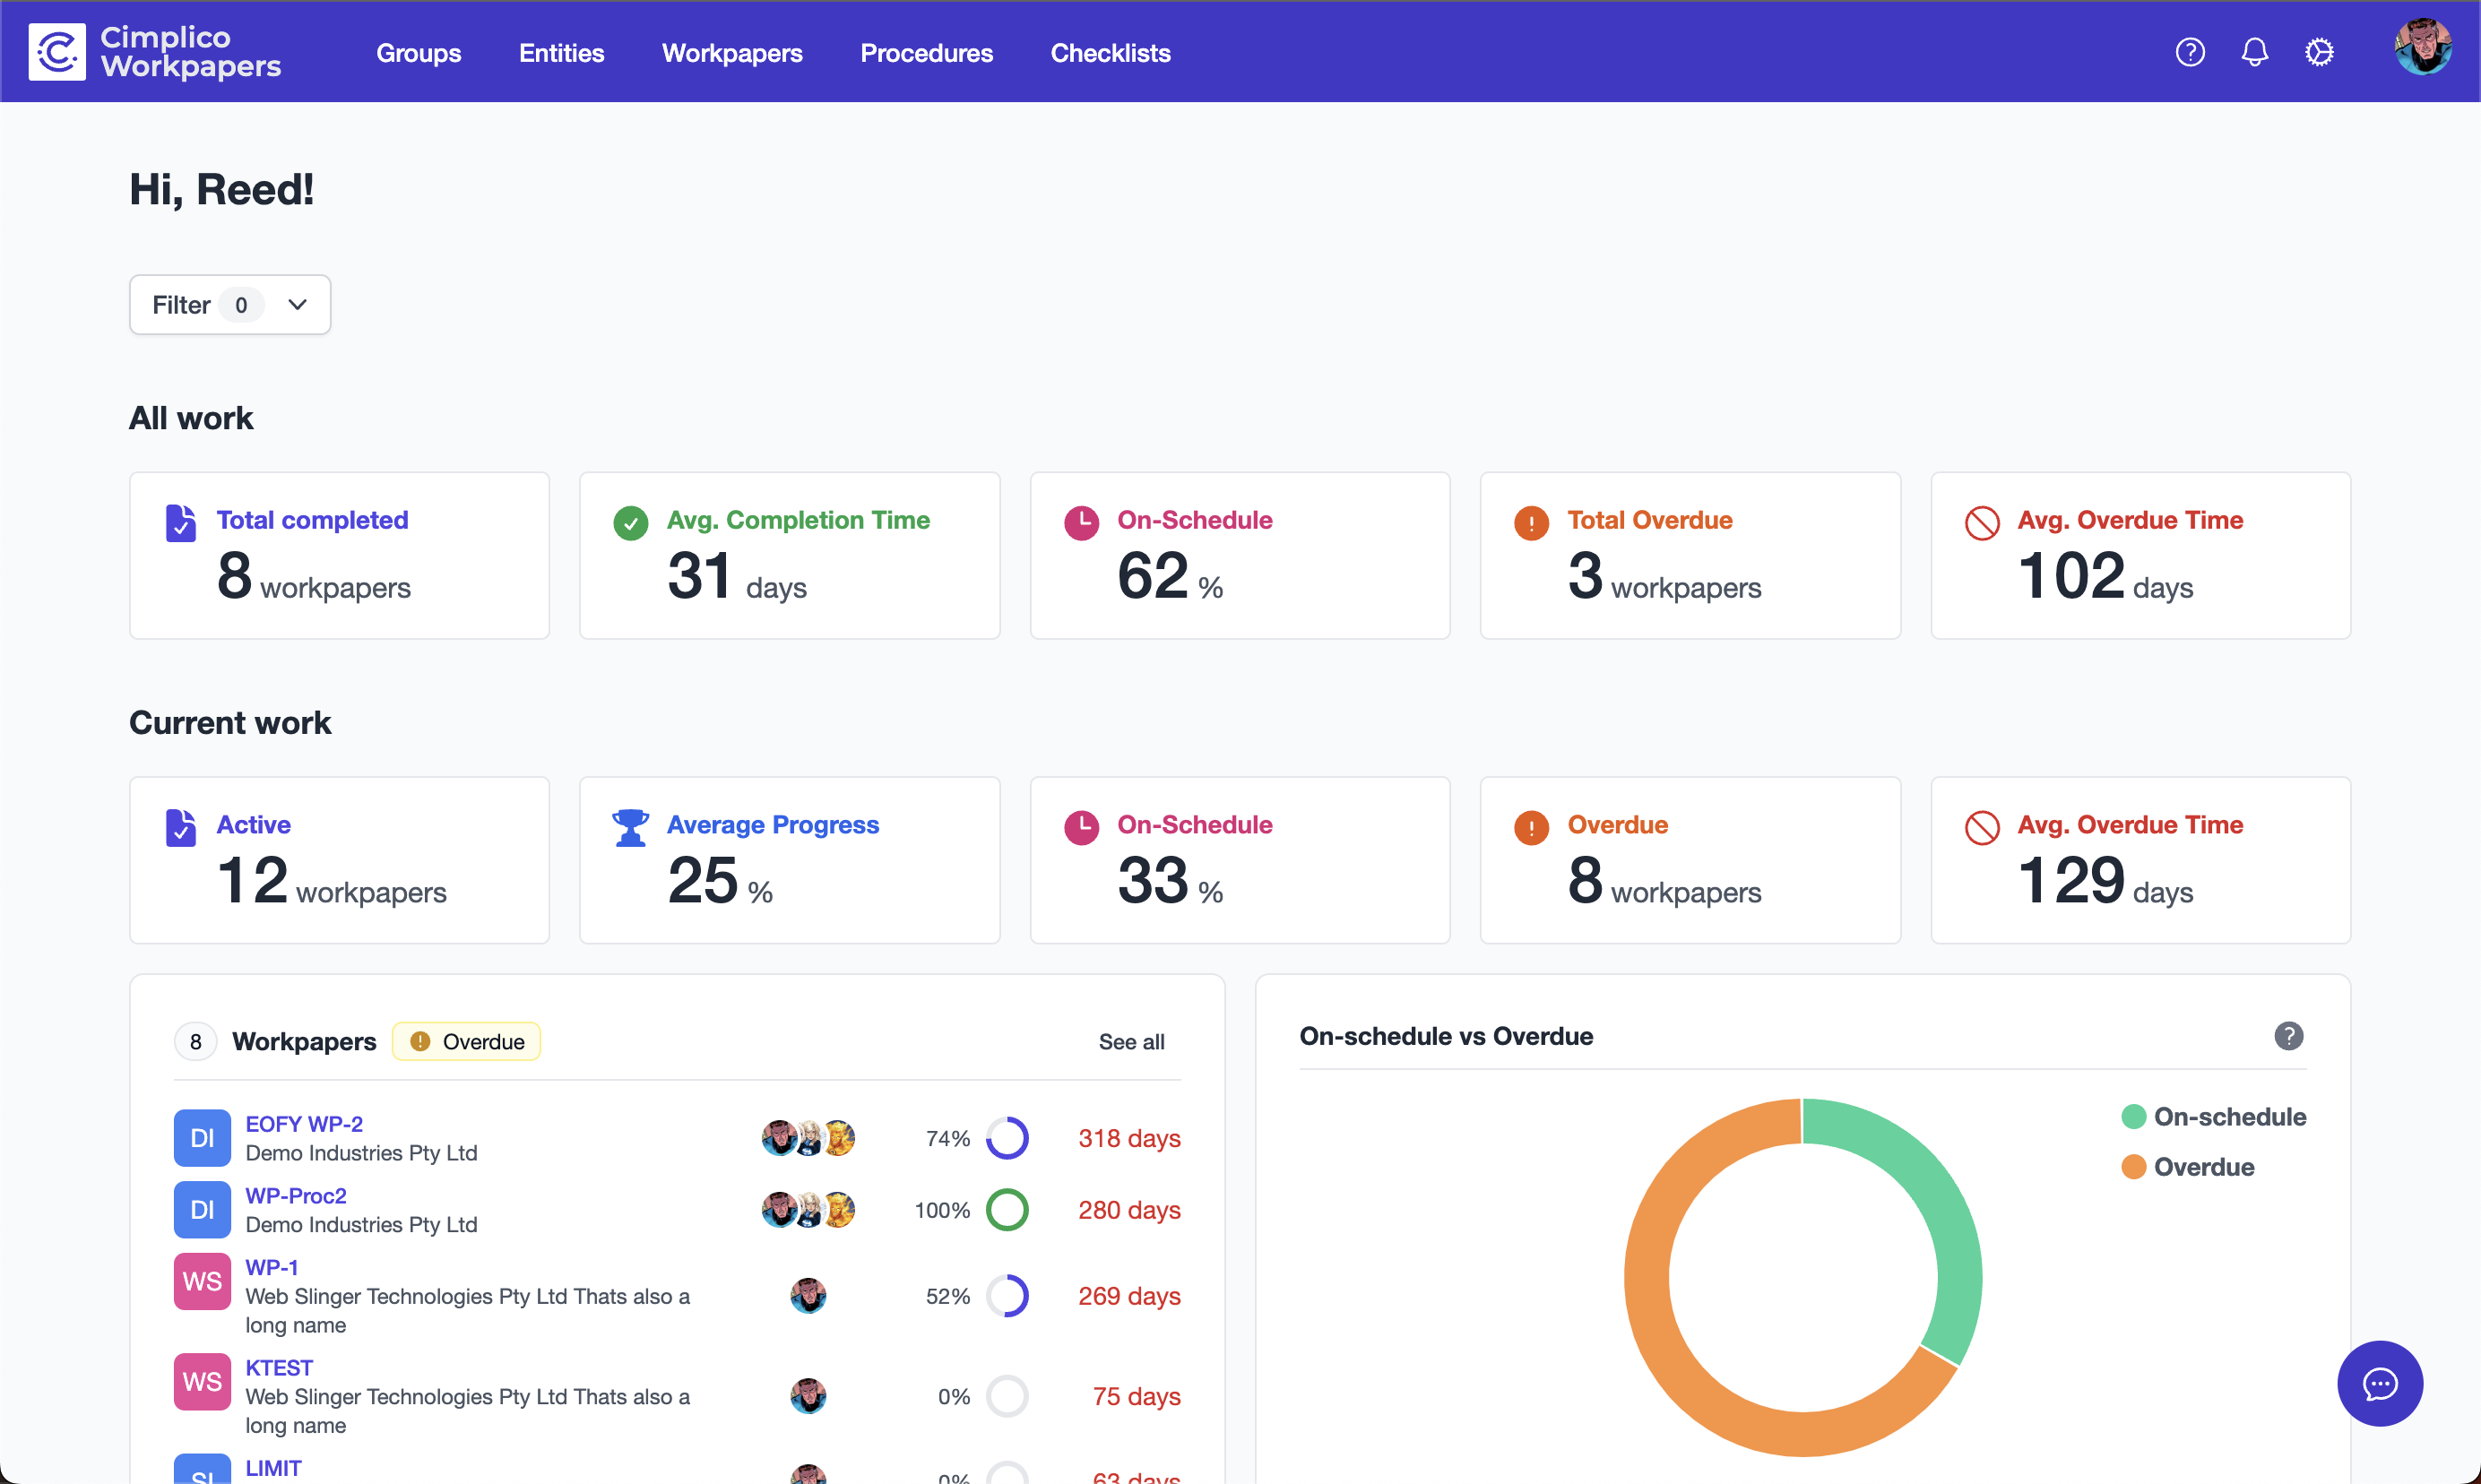The image size is (2481, 1484).
Task: Open the EOFY WP-2 workpaper link
Action: pyautogui.click(x=304, y=1124)
